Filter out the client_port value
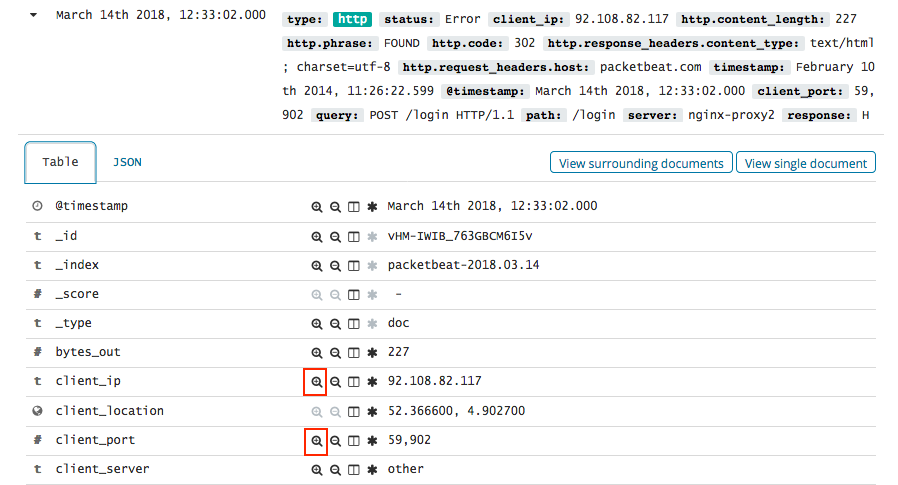 point(335,440)
